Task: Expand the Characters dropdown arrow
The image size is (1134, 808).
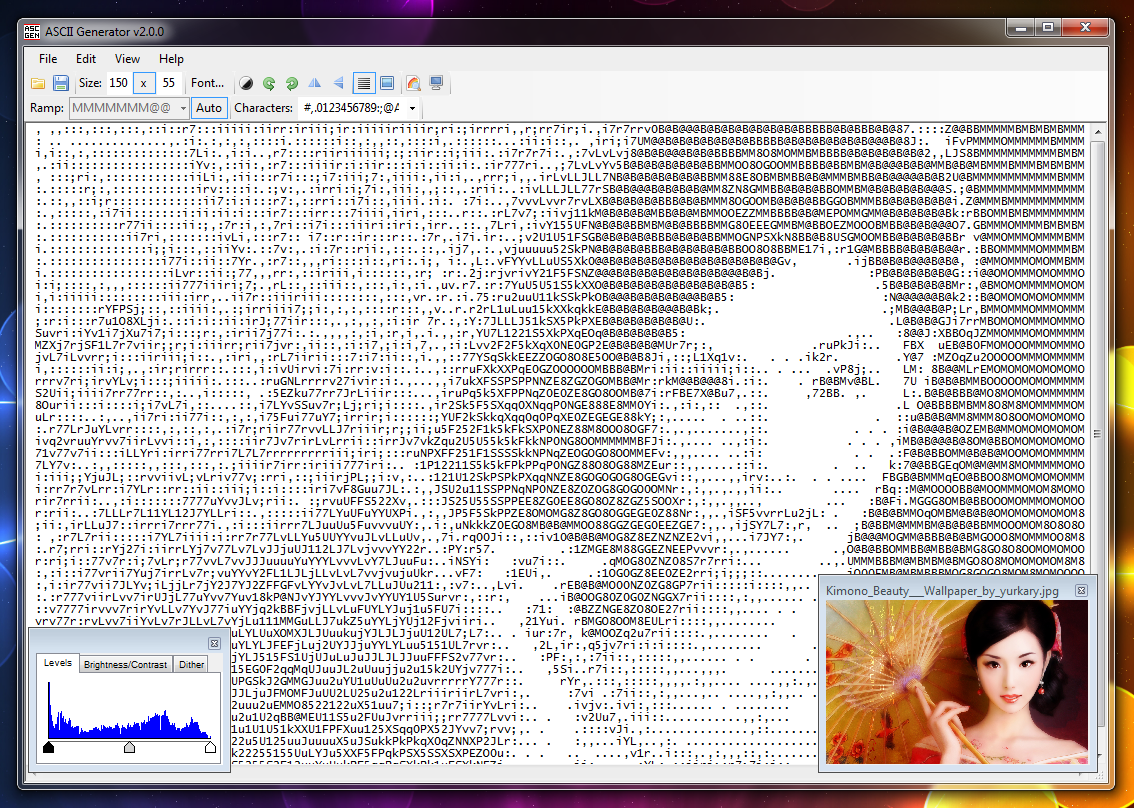Action: [x=412, y=108]
